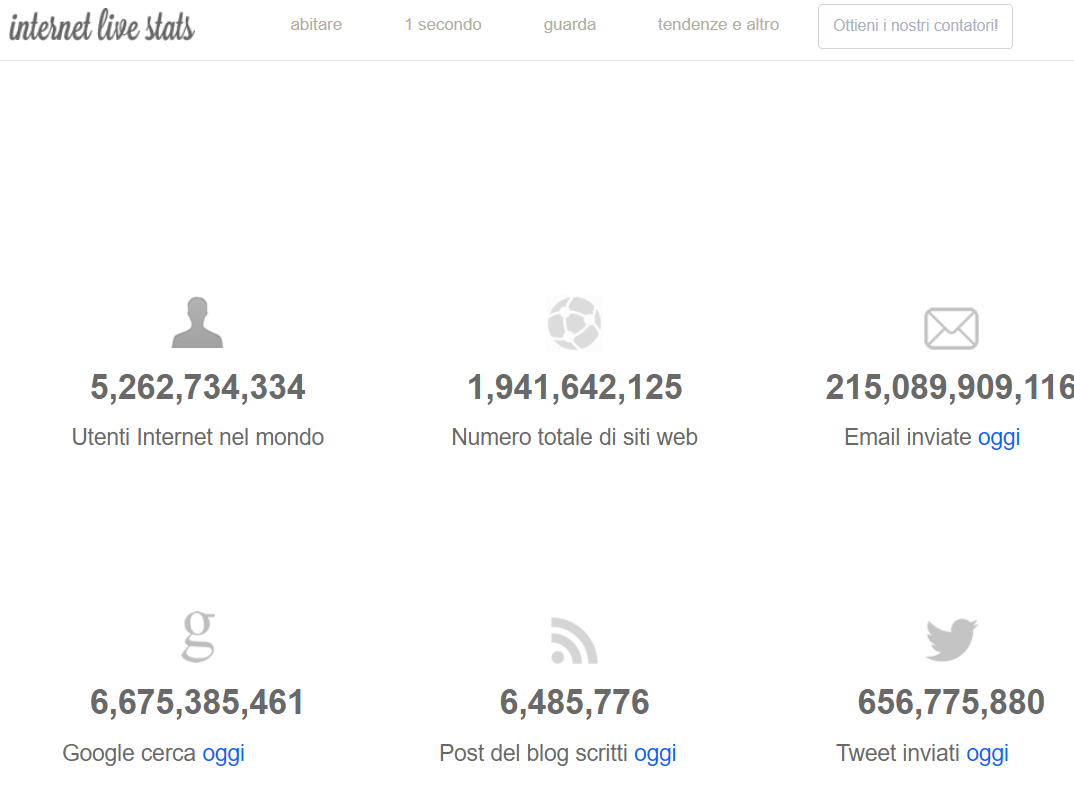Click the 'Utenti Internet nel mondo' label
This screenshot has height=793, width=1074.
(198, 437)
